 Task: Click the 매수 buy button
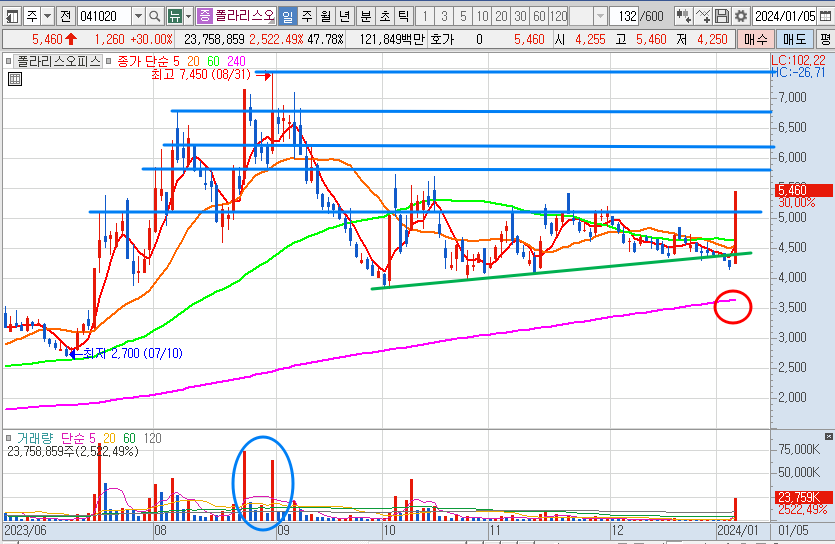click(756, 39)
